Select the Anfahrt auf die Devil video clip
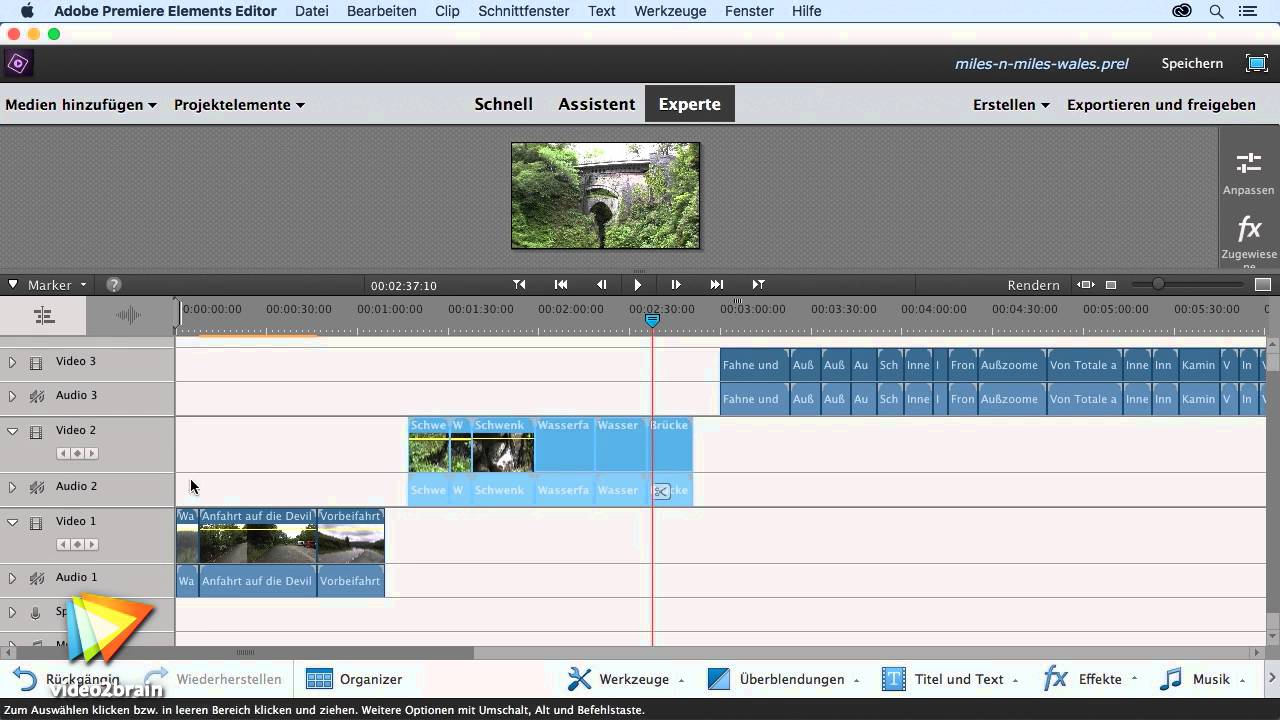The image size is (1280, 720). pyautogui.click(x=258, y=536)
